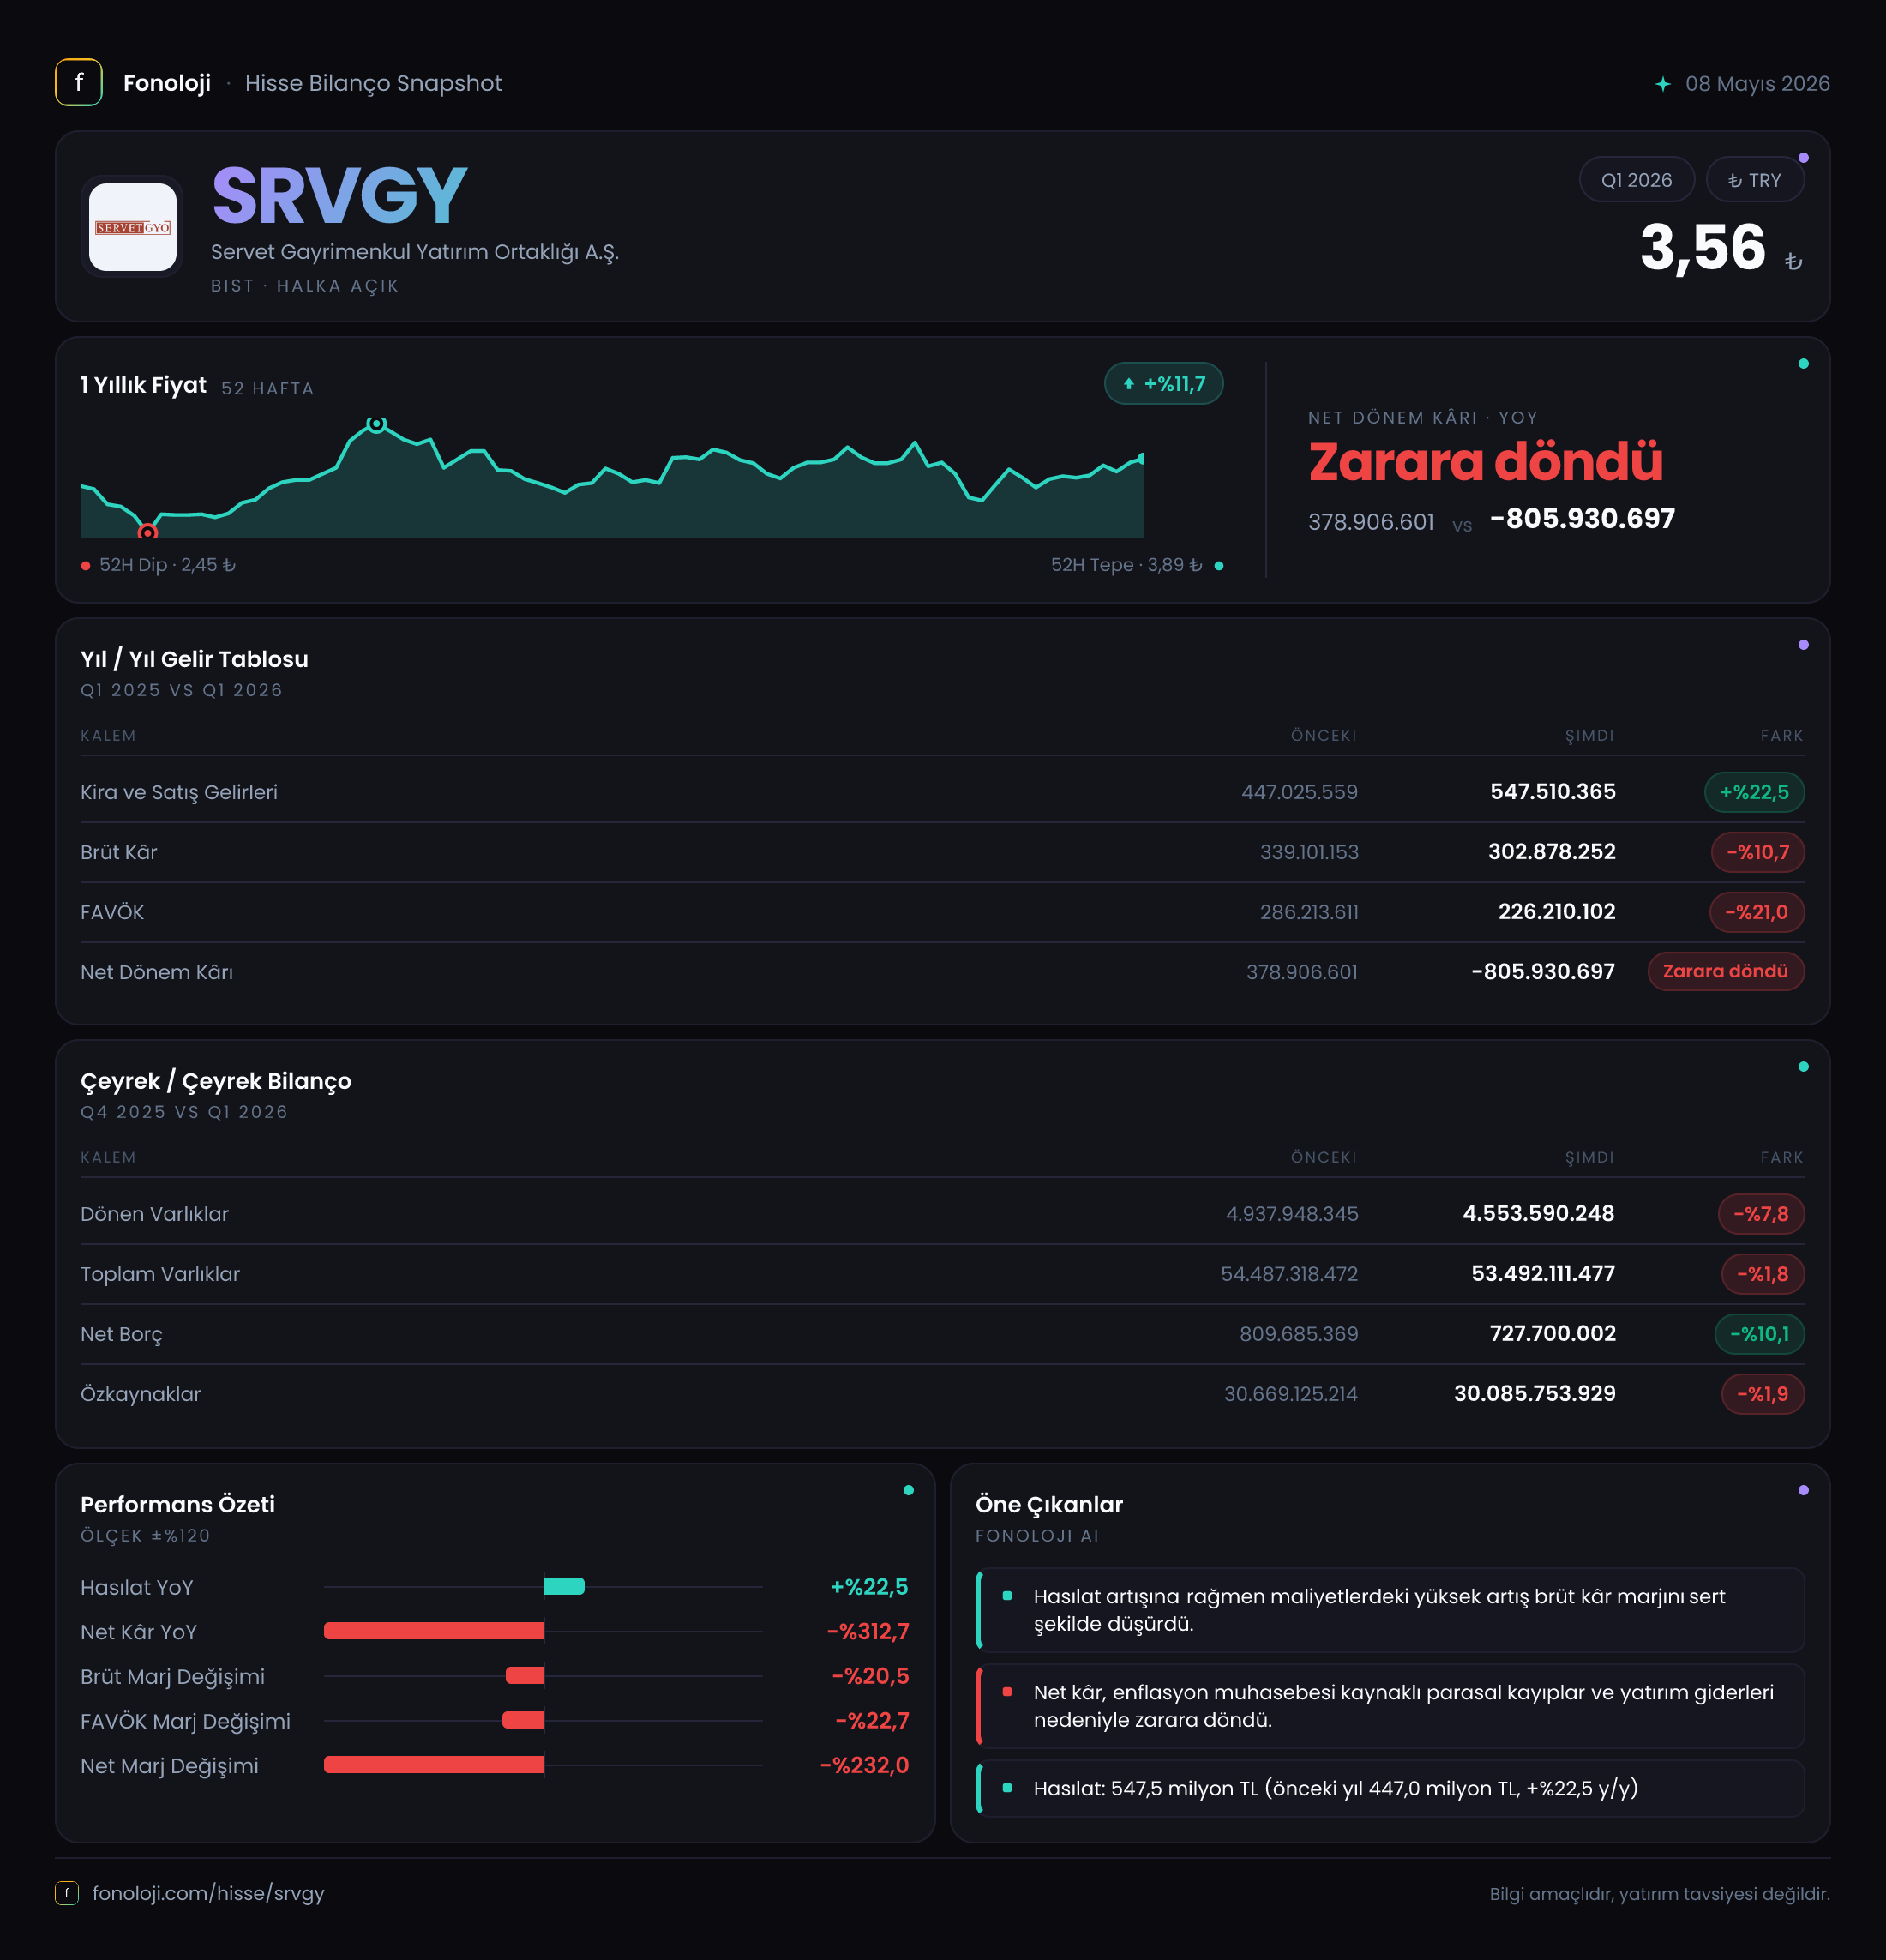
Task: Click the "Öne Çıkanlar" section title
Action: [1049, 1505]
